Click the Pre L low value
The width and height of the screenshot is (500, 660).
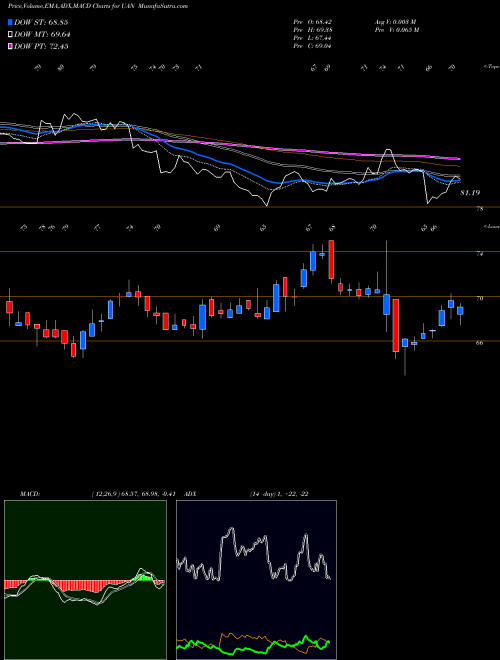(x=313, y=38)
